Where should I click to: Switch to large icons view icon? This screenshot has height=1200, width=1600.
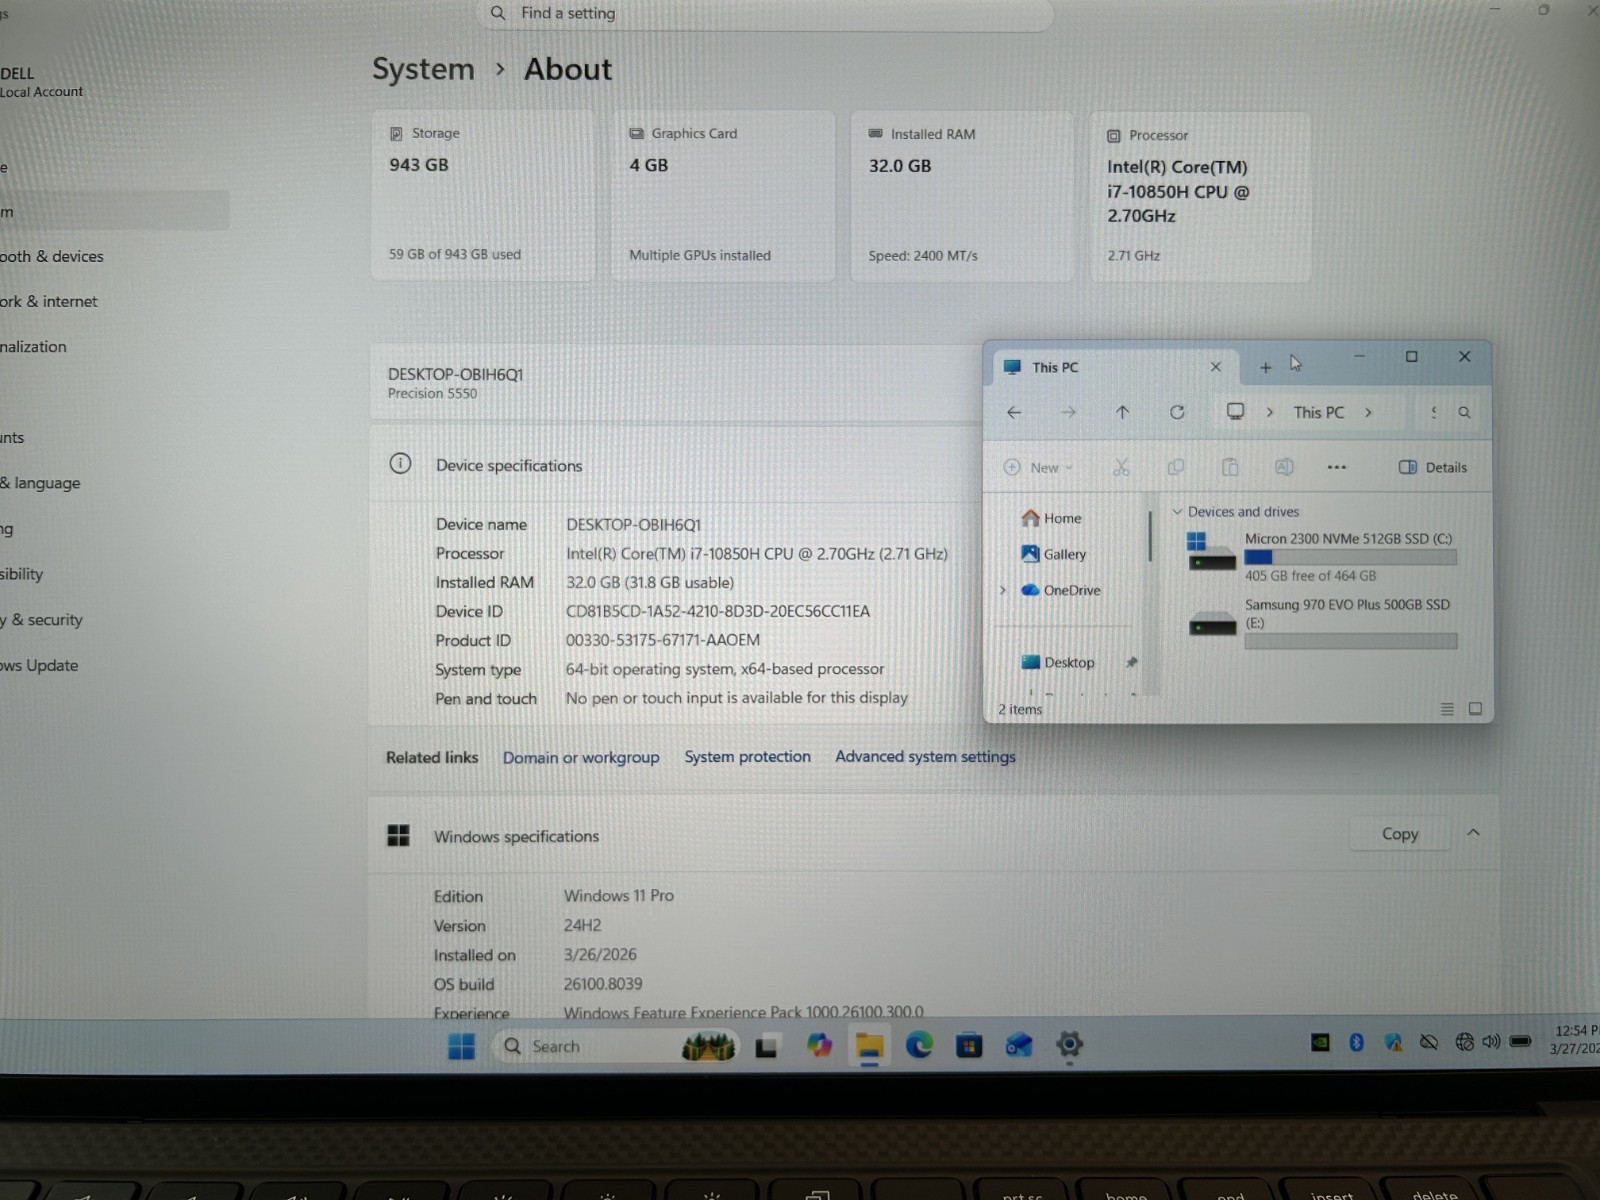coord(1475,709)
